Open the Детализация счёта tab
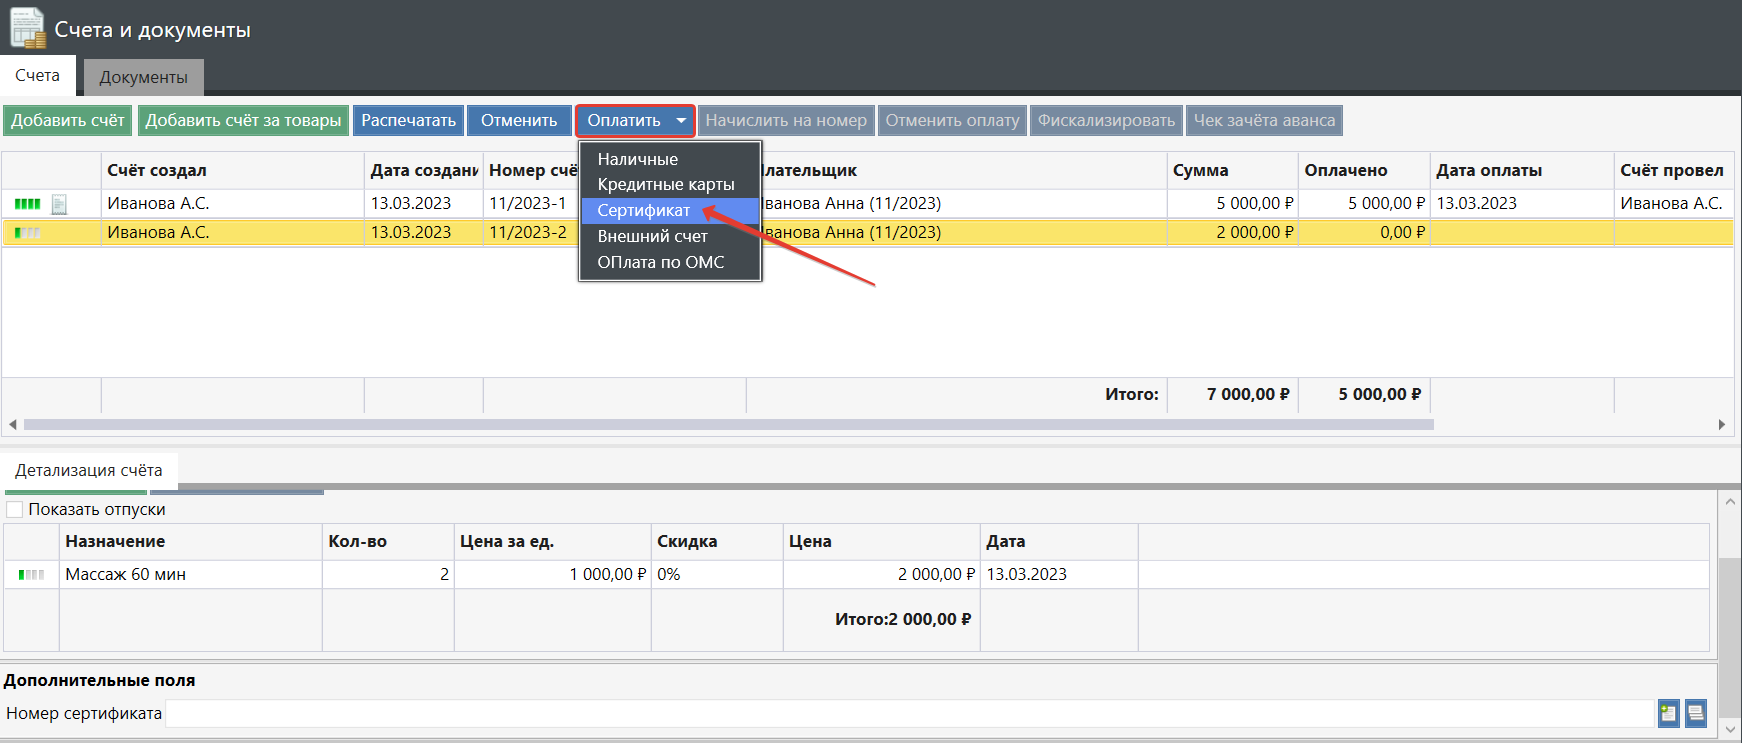The image size is (1742, 743). pos(88,471)
